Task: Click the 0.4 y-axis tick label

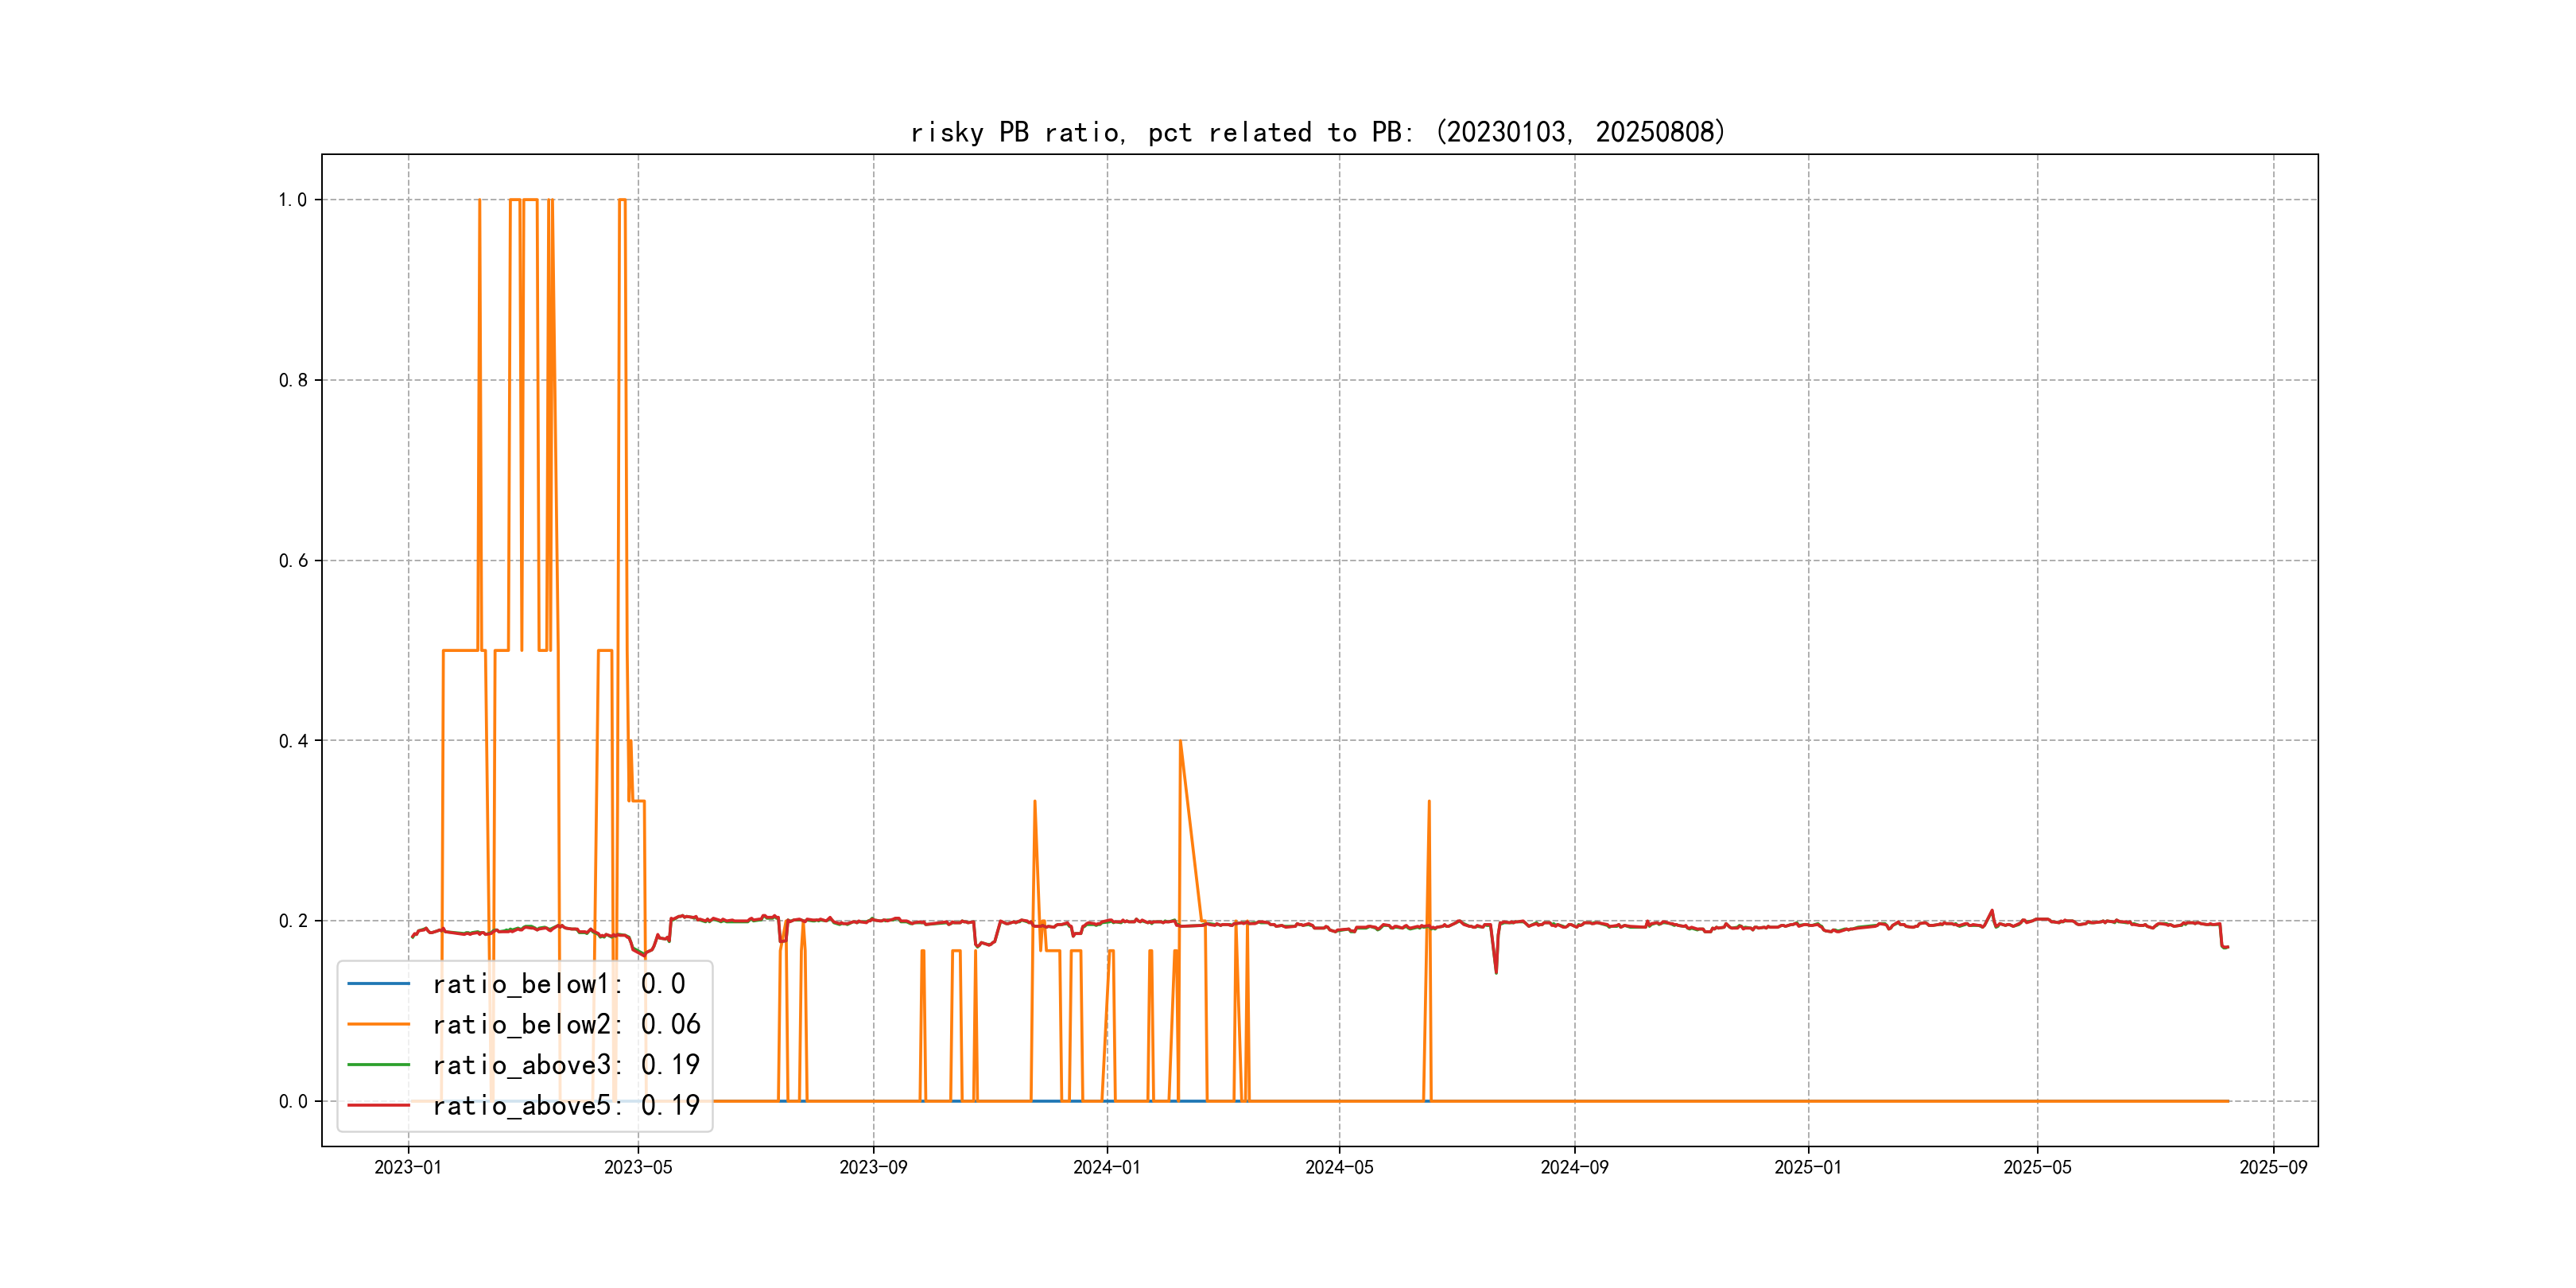Action: coord(292,741)
